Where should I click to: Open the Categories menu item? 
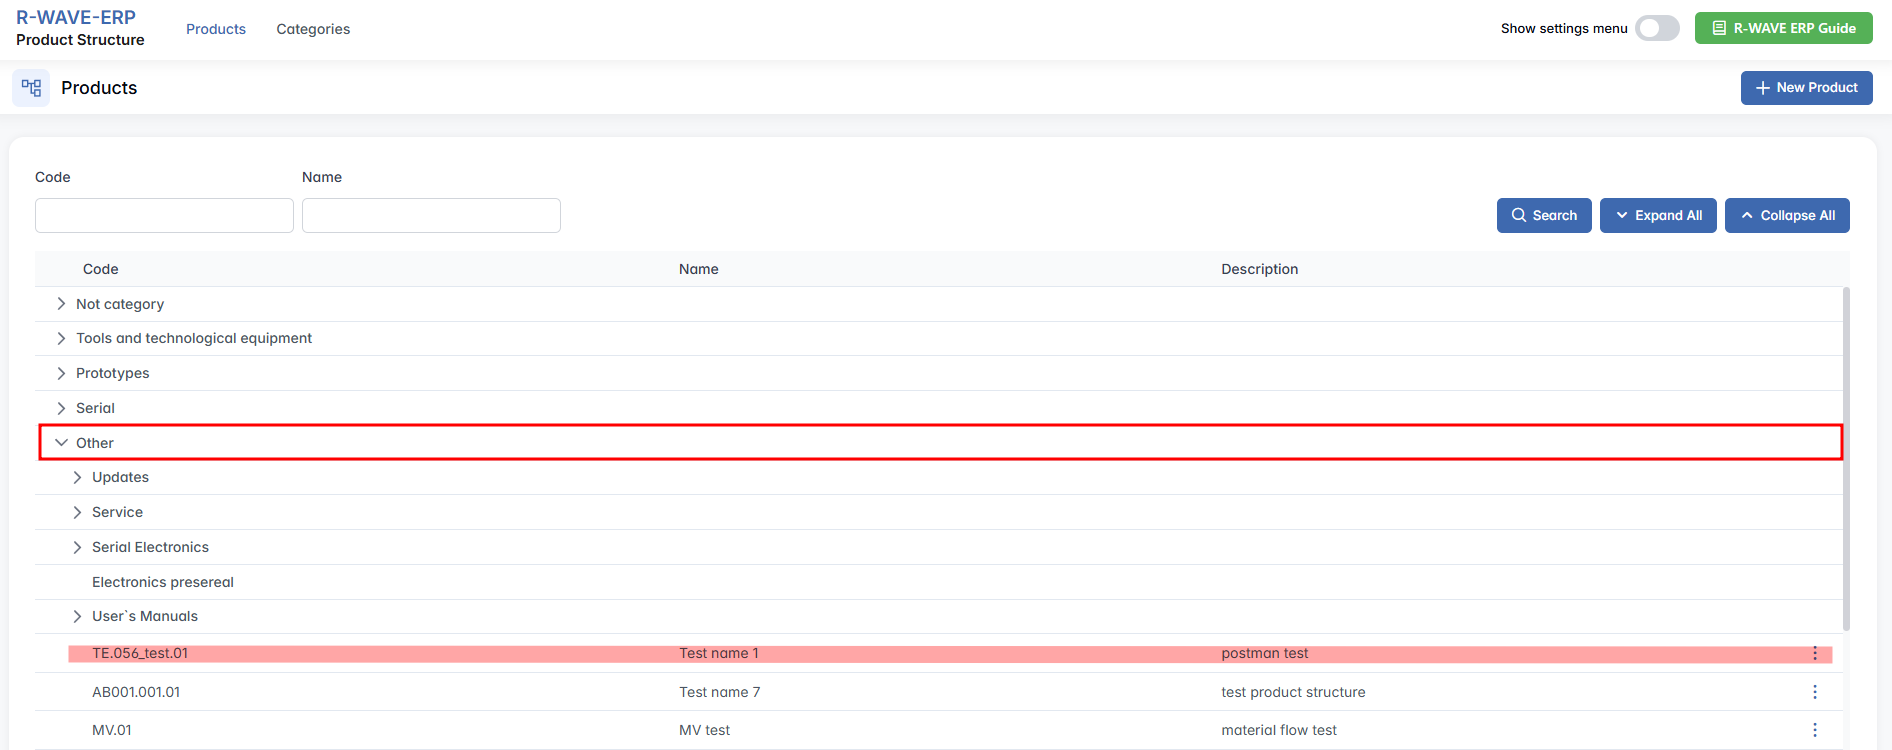click(313, 29)
